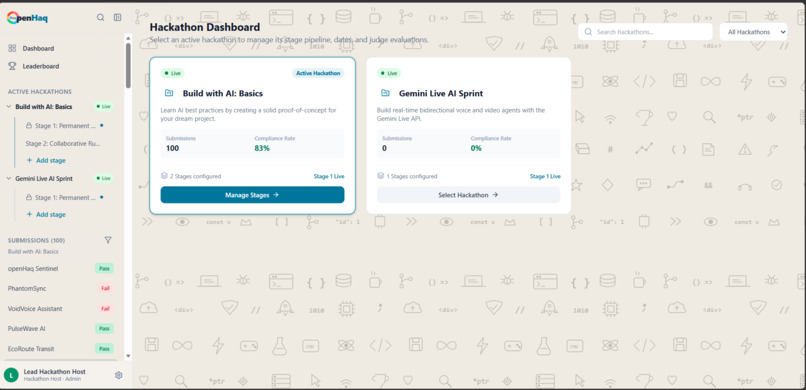Click SUBMISSIONS (100) header
The image size is (806, 390).
36,240
